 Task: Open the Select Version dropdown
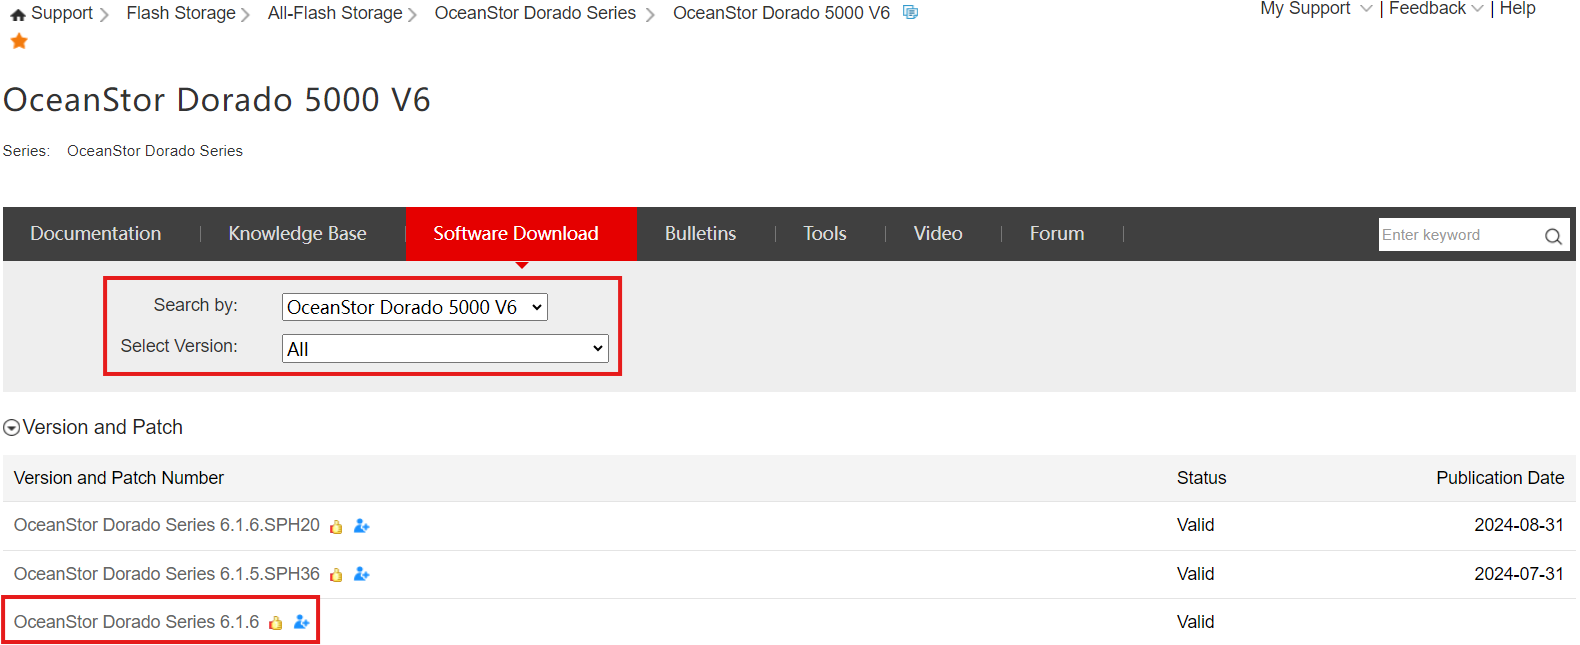coord(445,348)
